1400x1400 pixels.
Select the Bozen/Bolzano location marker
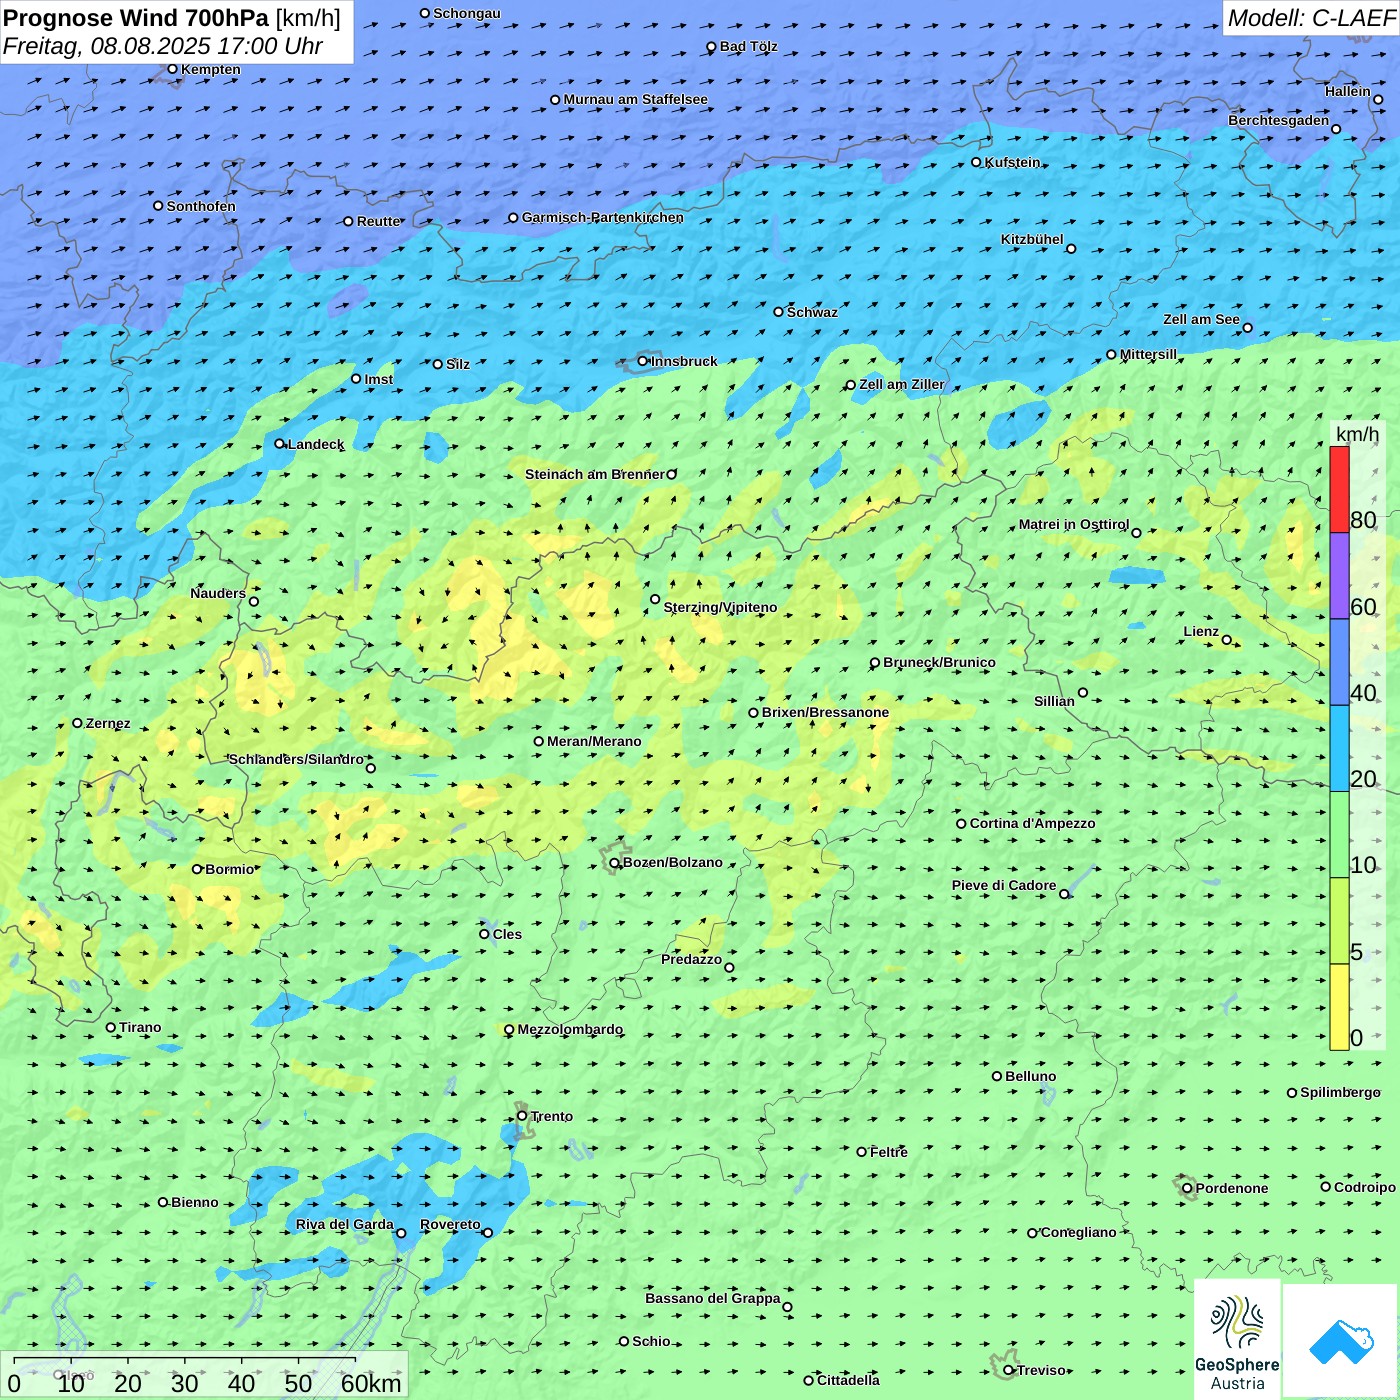[615, 863]
